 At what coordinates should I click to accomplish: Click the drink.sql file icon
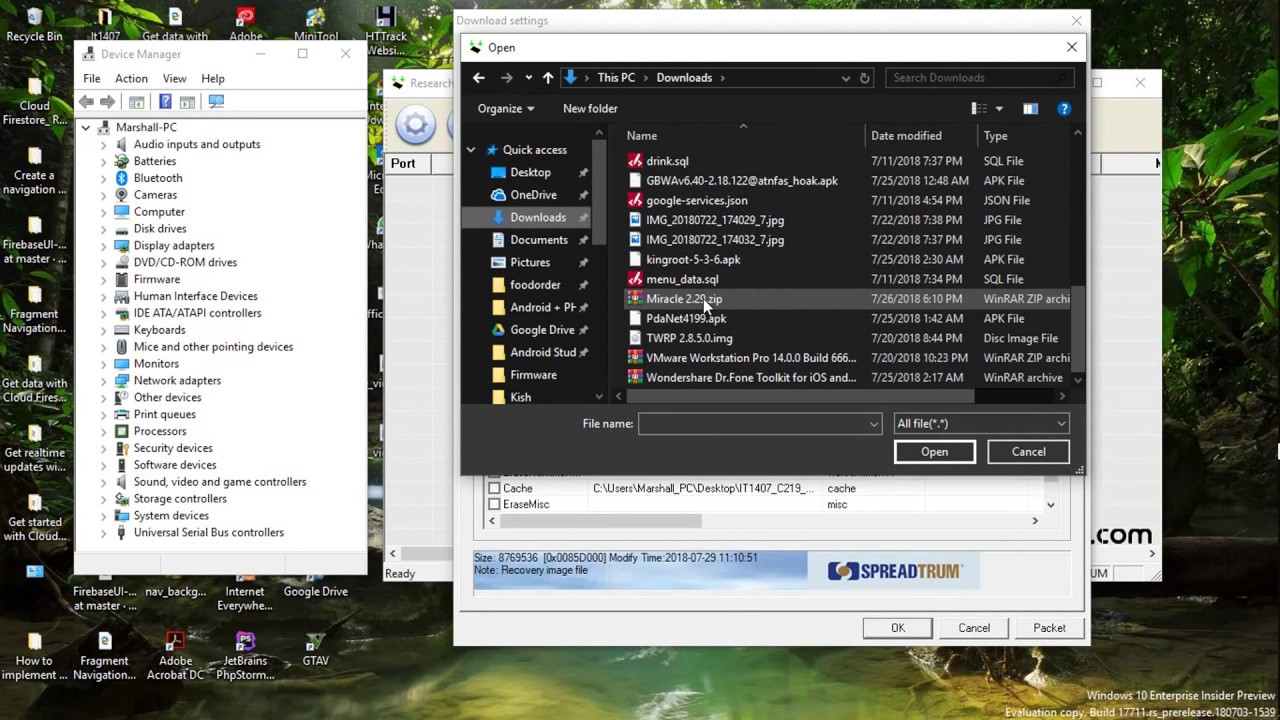click(x=634, y=161)
